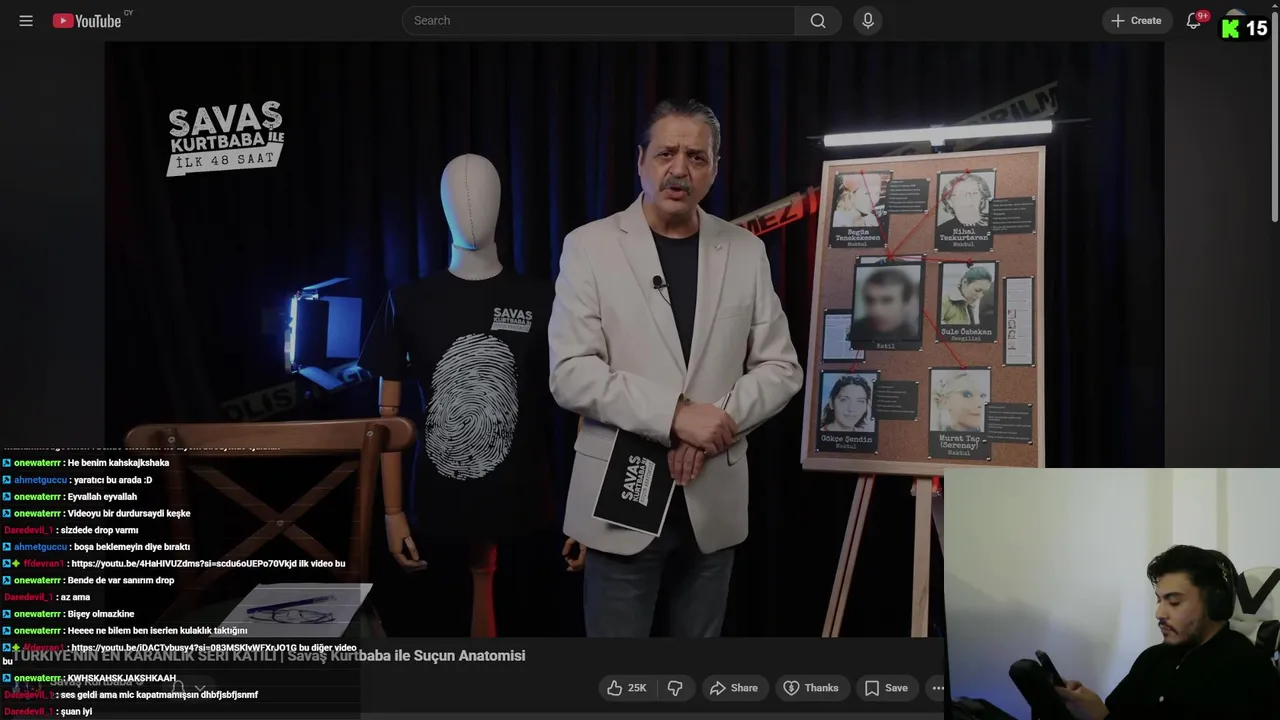
Task: Click the green K 15 overlay badge
Action: (1244, 28)
